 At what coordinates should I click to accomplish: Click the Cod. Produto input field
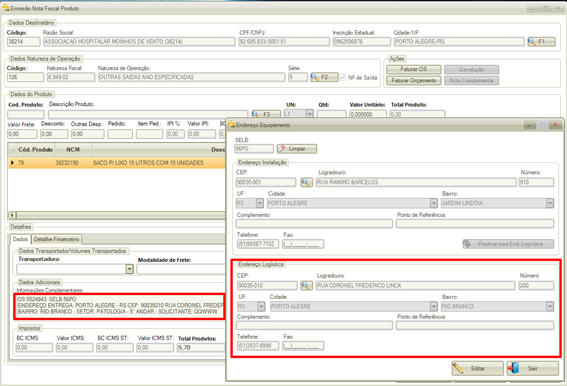26,114
